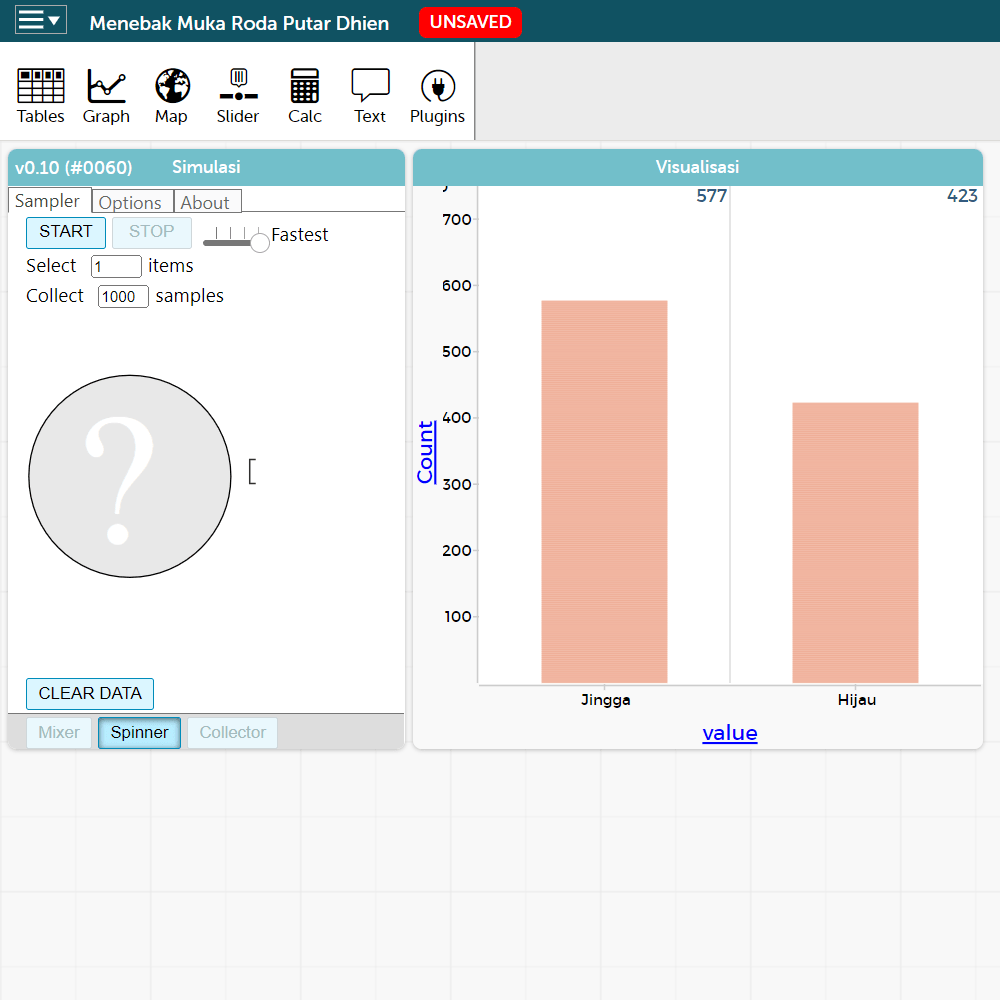Open the Plugins menu
The width and height of the screenshot is (1000, 1000).
point(437,97)
